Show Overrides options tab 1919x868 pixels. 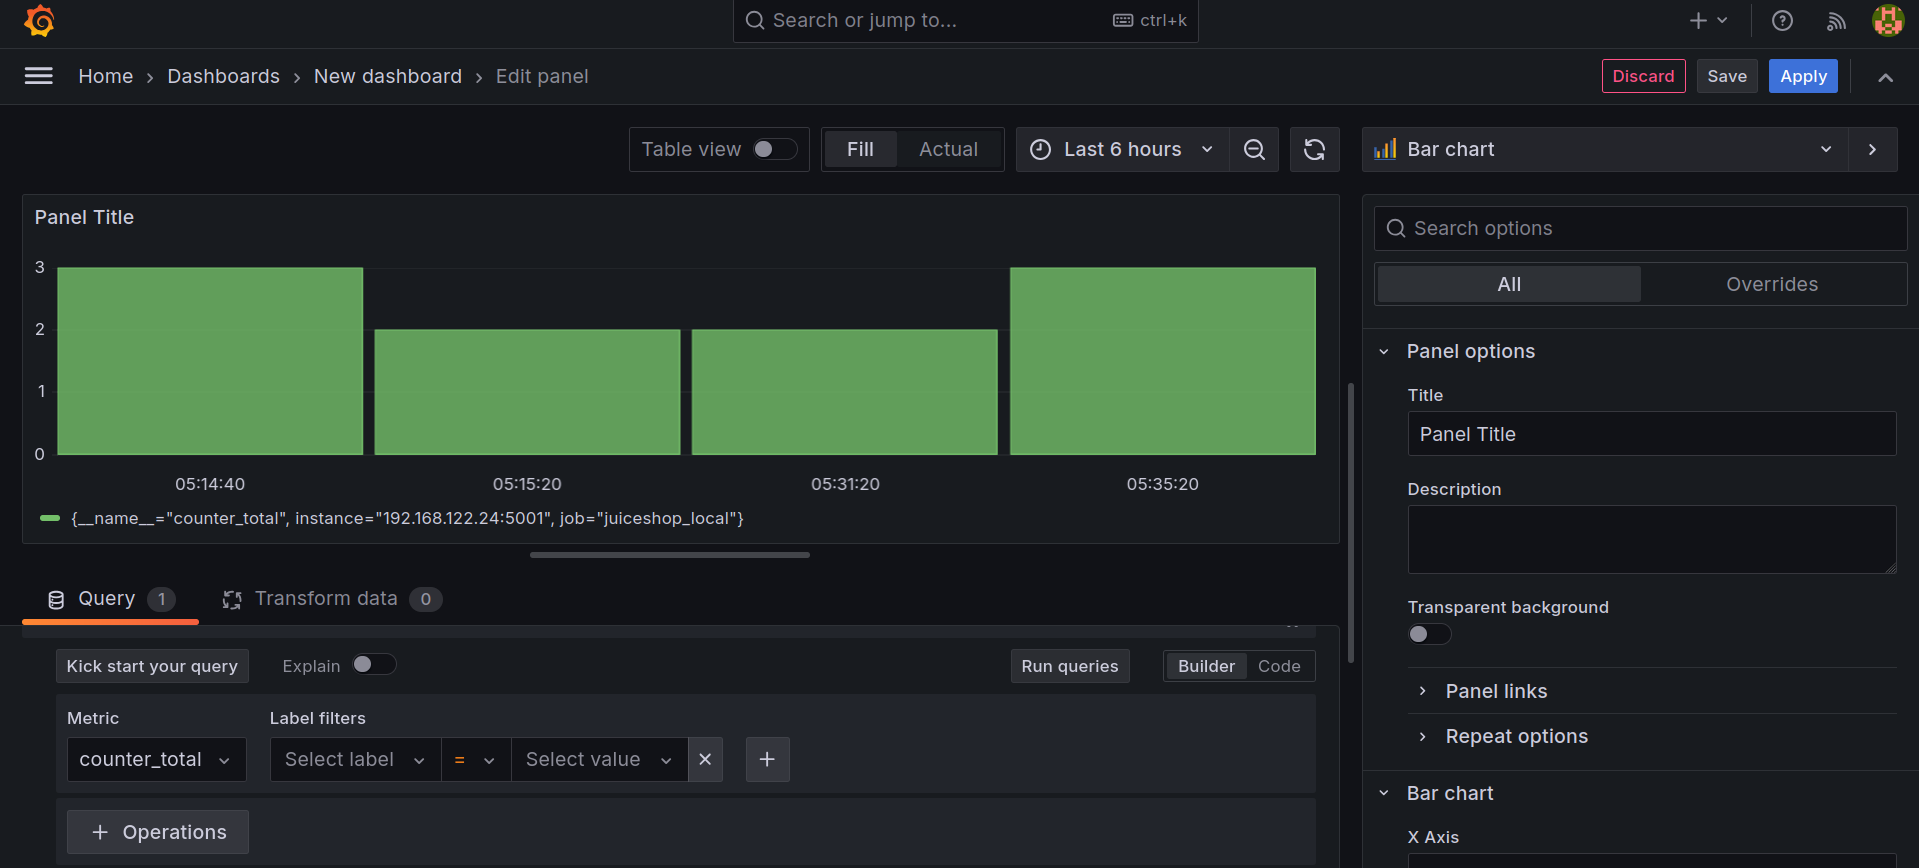tap(1772, 284)
